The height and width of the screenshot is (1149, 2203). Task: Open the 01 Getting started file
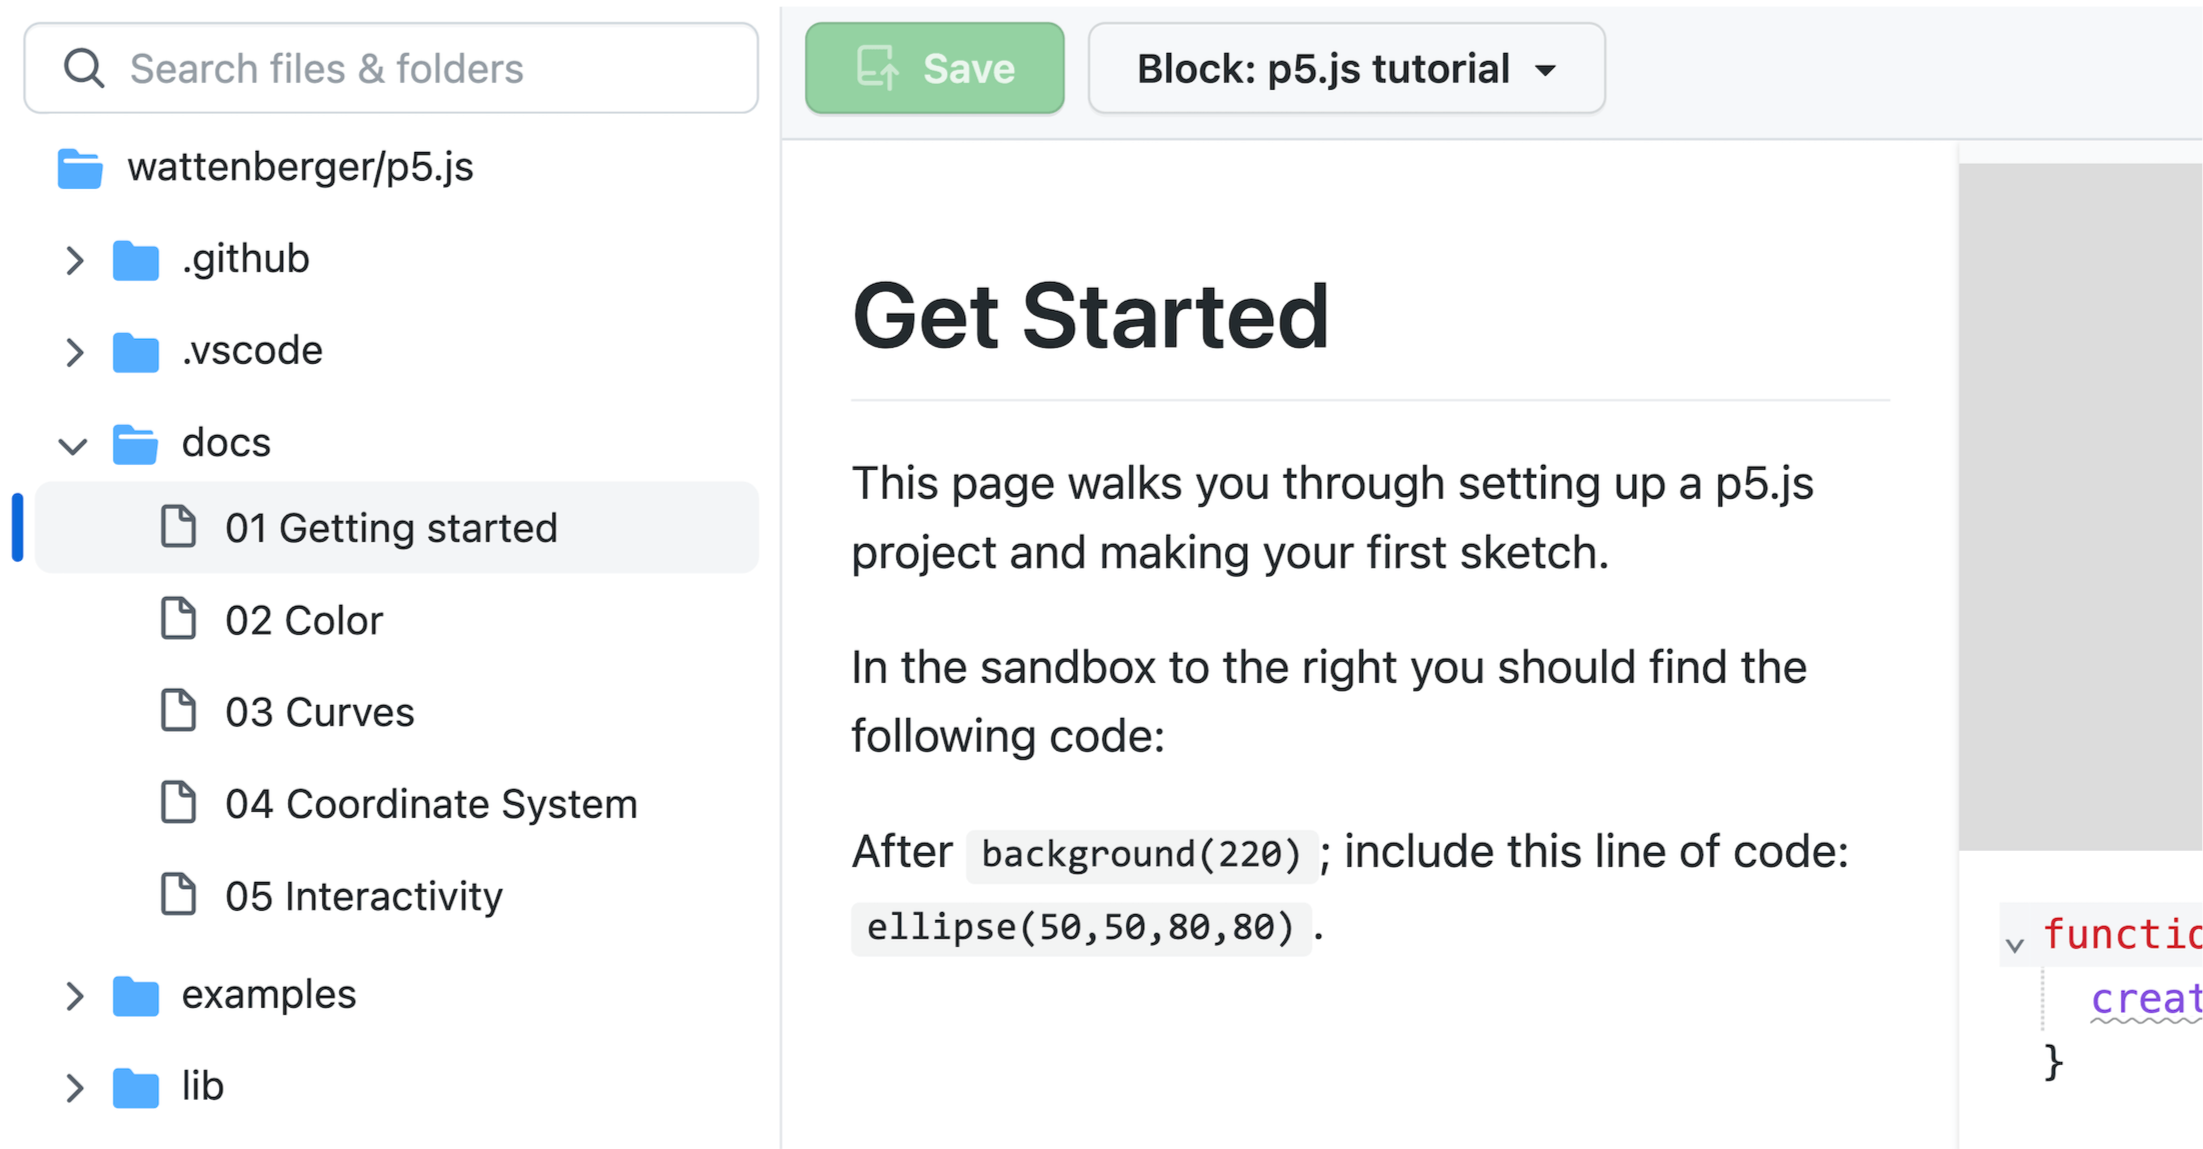pyautogui.click(x=397, y=528)
